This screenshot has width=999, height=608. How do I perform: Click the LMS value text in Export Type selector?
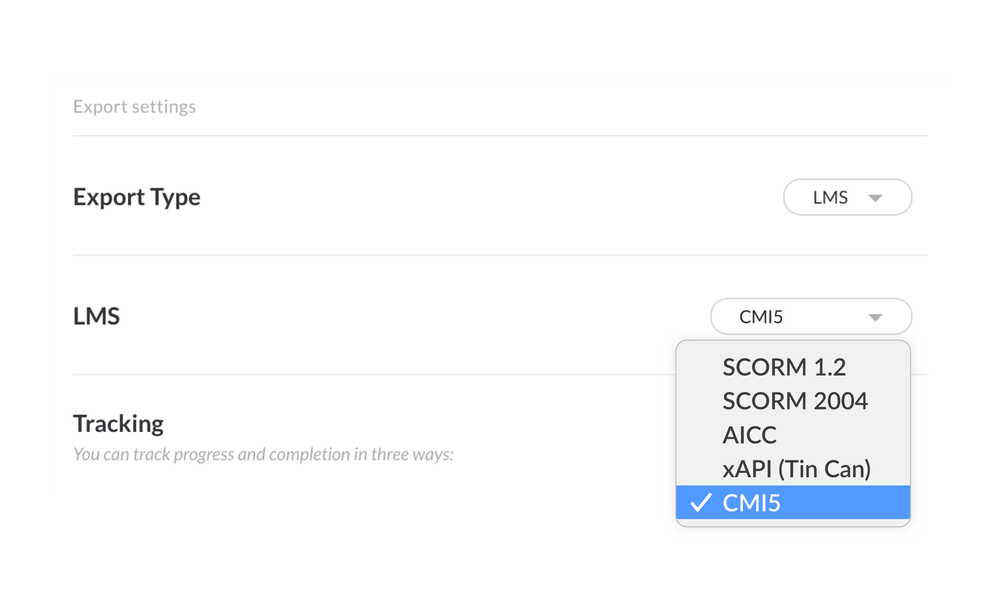pyautogui.click(x=830, y=198)
